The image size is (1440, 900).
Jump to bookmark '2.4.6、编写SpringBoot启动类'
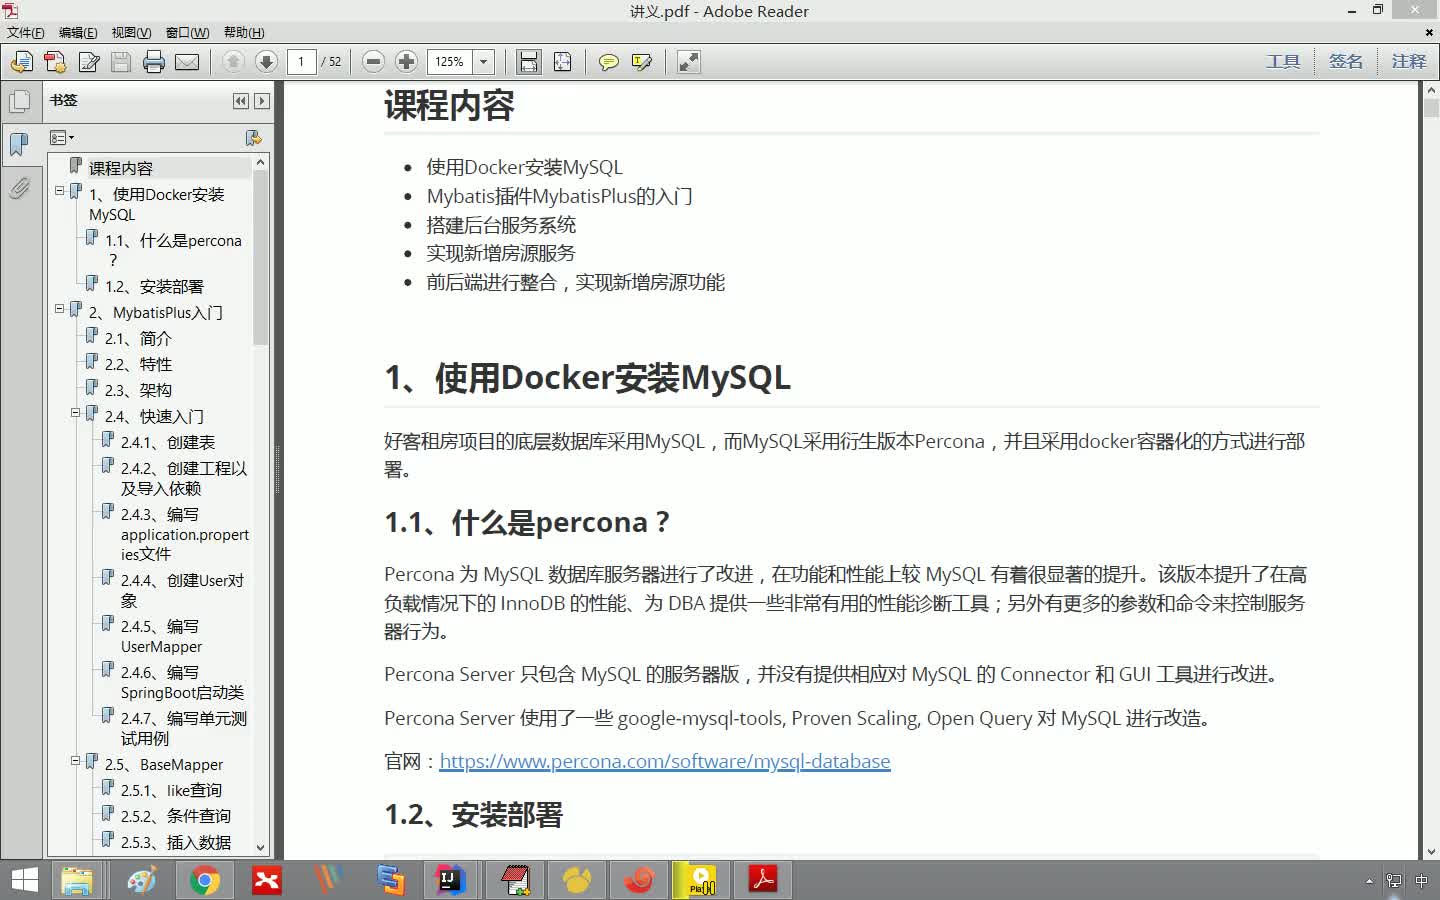tap(182, 682)
